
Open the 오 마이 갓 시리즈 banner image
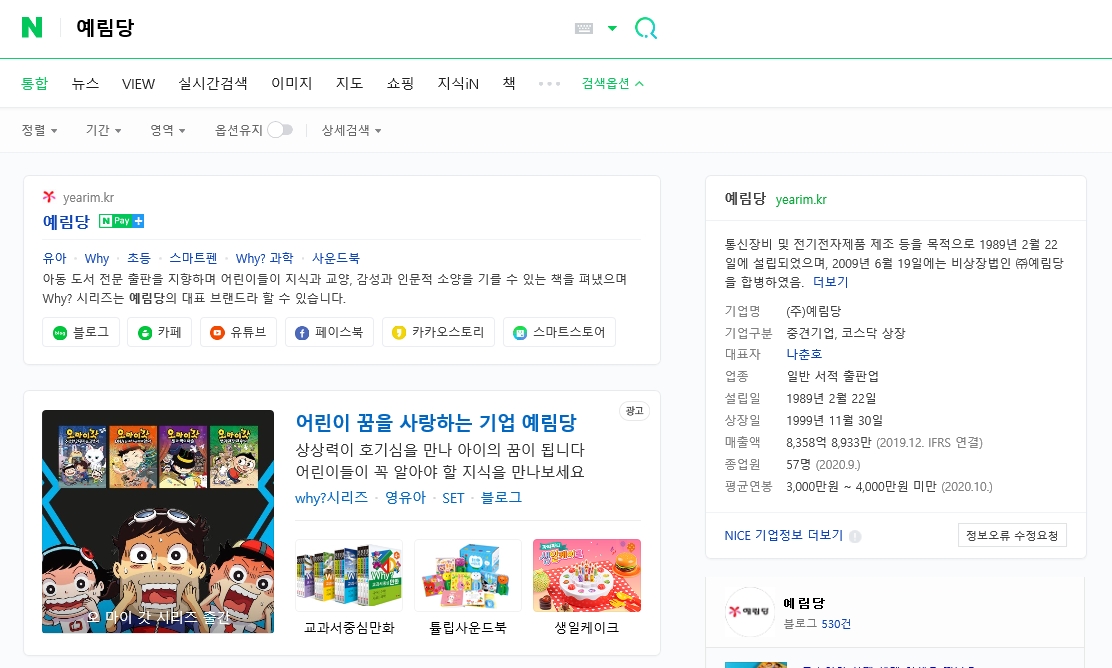coord(158,521)
